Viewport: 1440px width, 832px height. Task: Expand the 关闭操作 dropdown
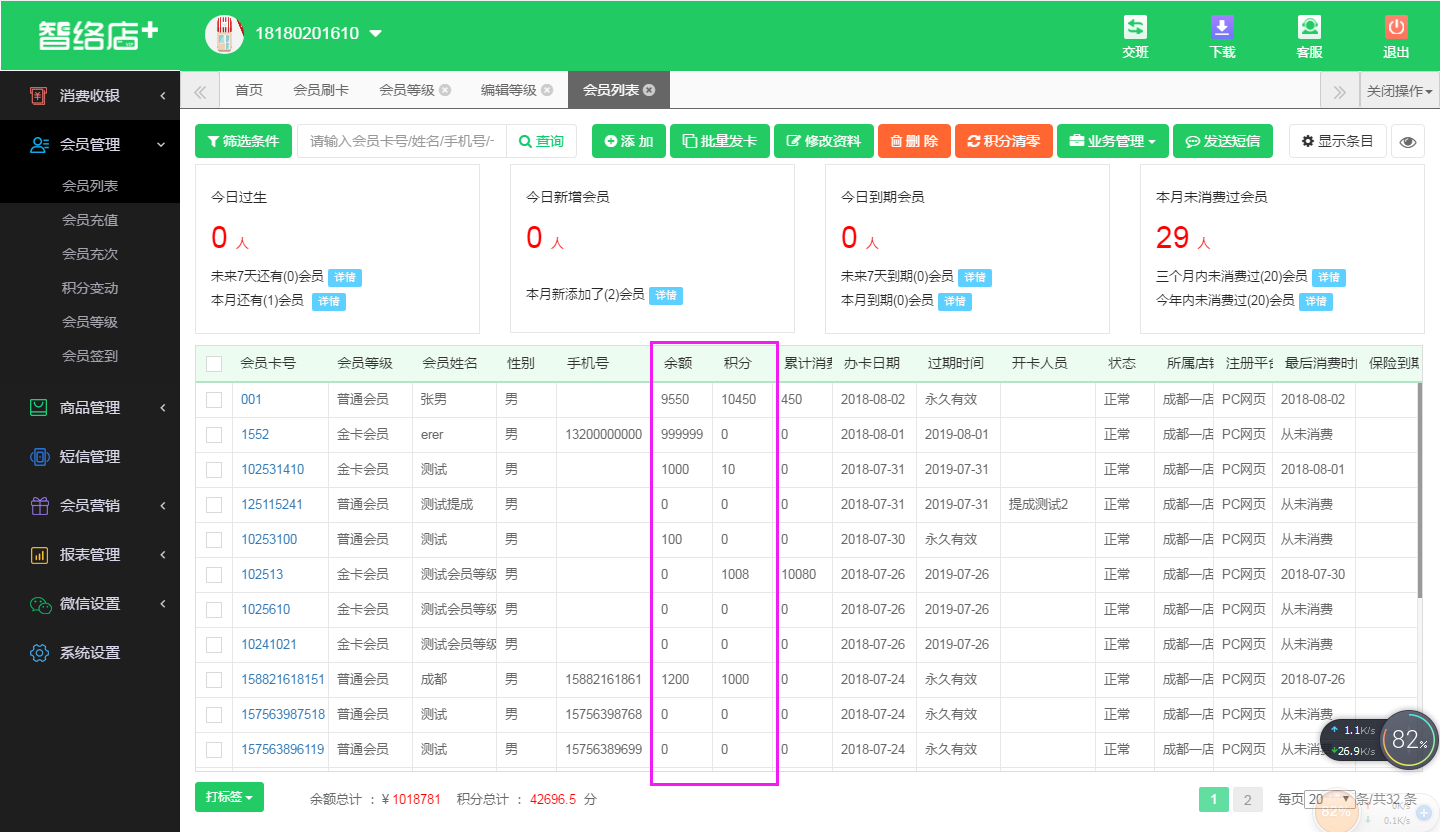point(1399,91)
